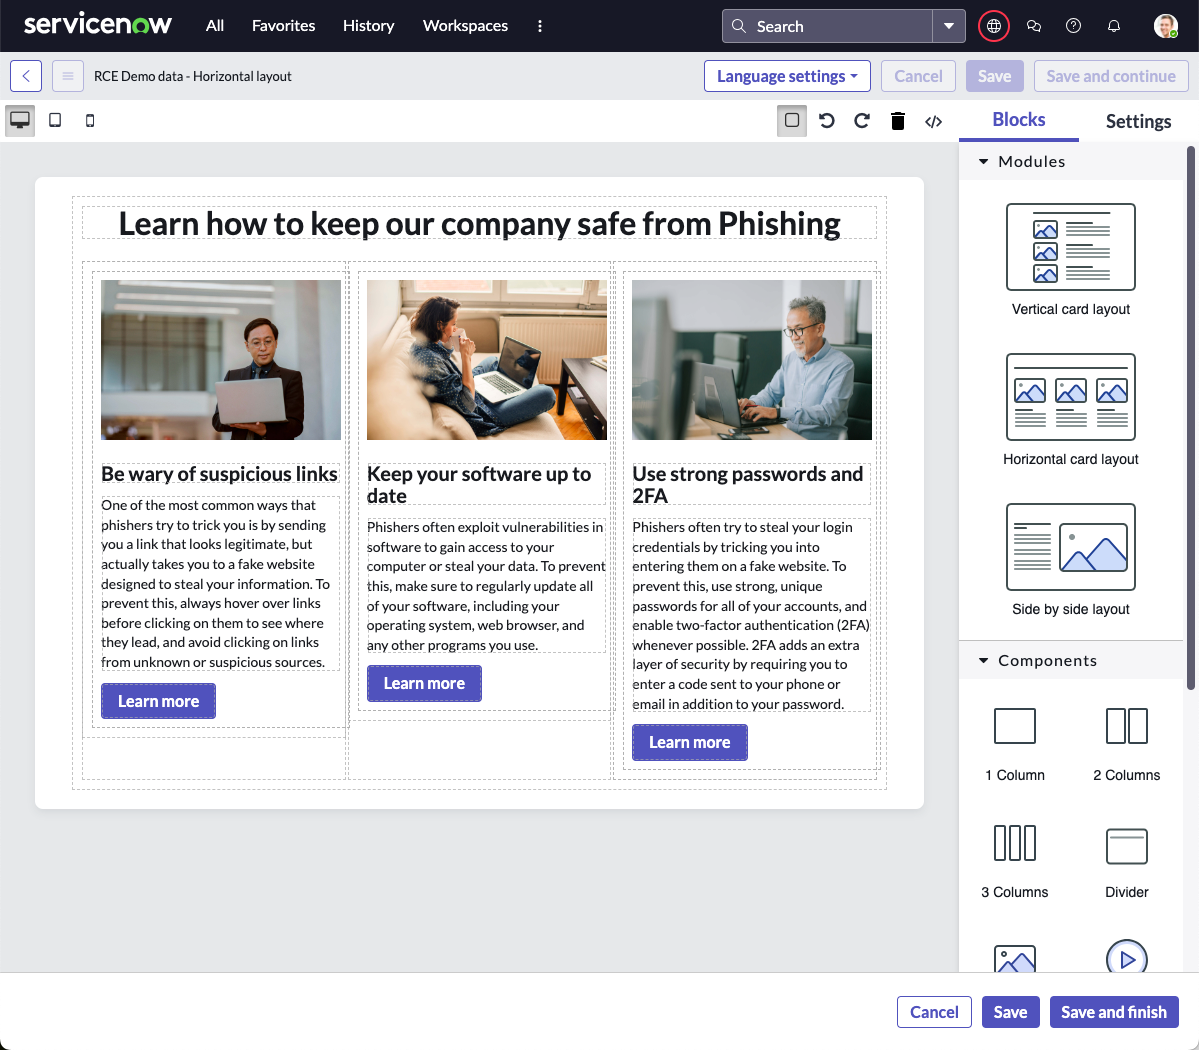Click the Blocks panel scrollbar
Viewport: 1199px width, 1050px height.
(1191, 417)
